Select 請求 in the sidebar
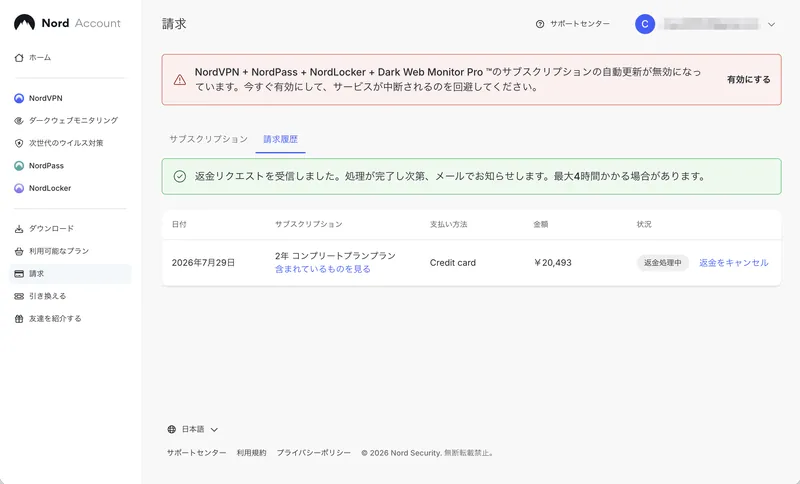Viewport: 800px width, 484px height. (x=70, y=274)
